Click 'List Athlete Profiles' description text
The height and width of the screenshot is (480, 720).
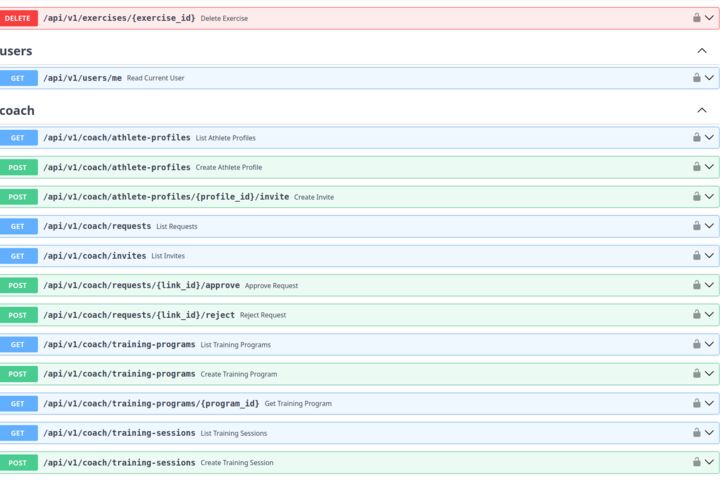(225, 138)
